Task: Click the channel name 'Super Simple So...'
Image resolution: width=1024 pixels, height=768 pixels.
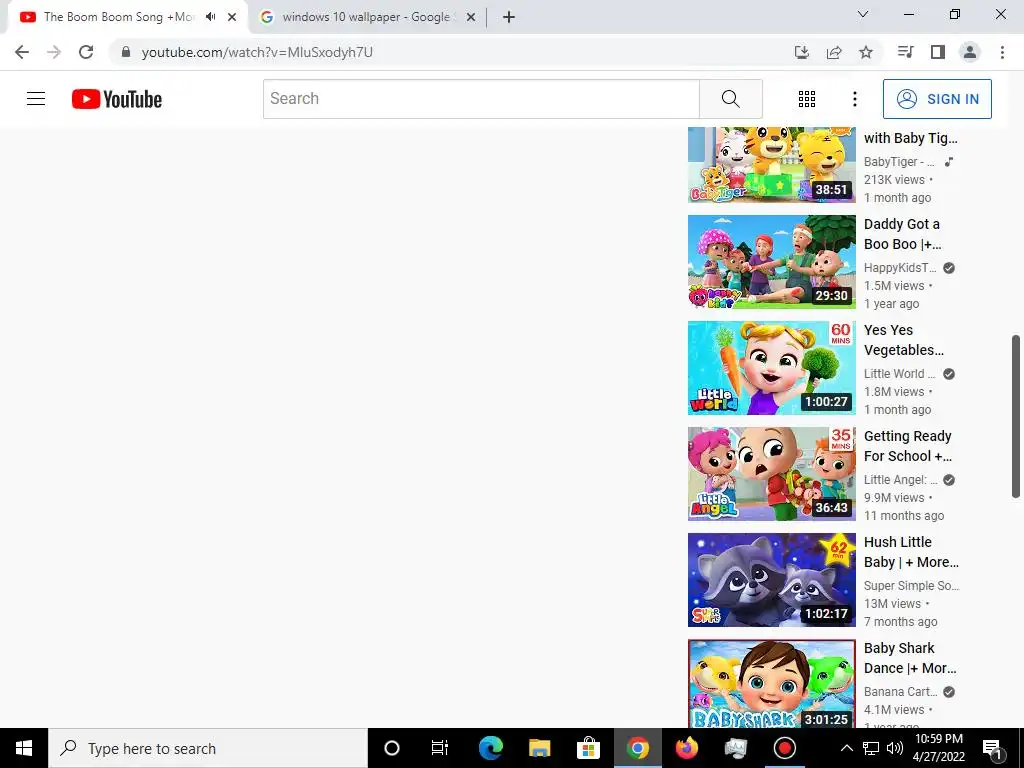Action: click(911, 585)
